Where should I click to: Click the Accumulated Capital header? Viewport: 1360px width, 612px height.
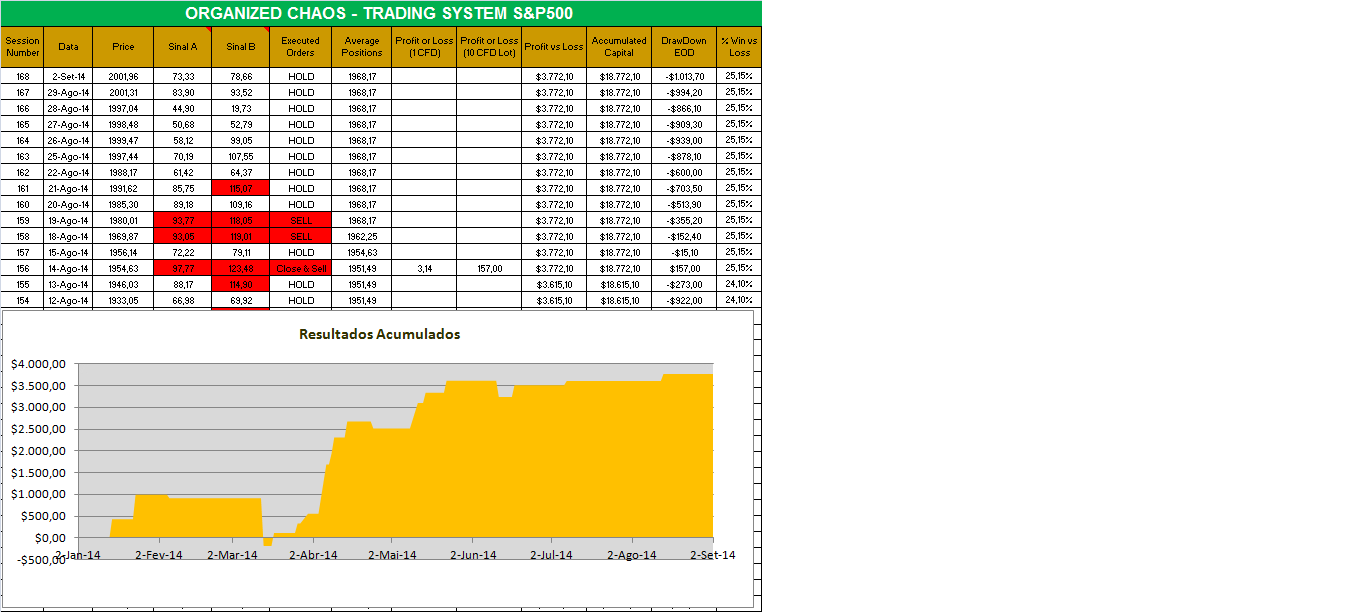click(x=619, y=47)
